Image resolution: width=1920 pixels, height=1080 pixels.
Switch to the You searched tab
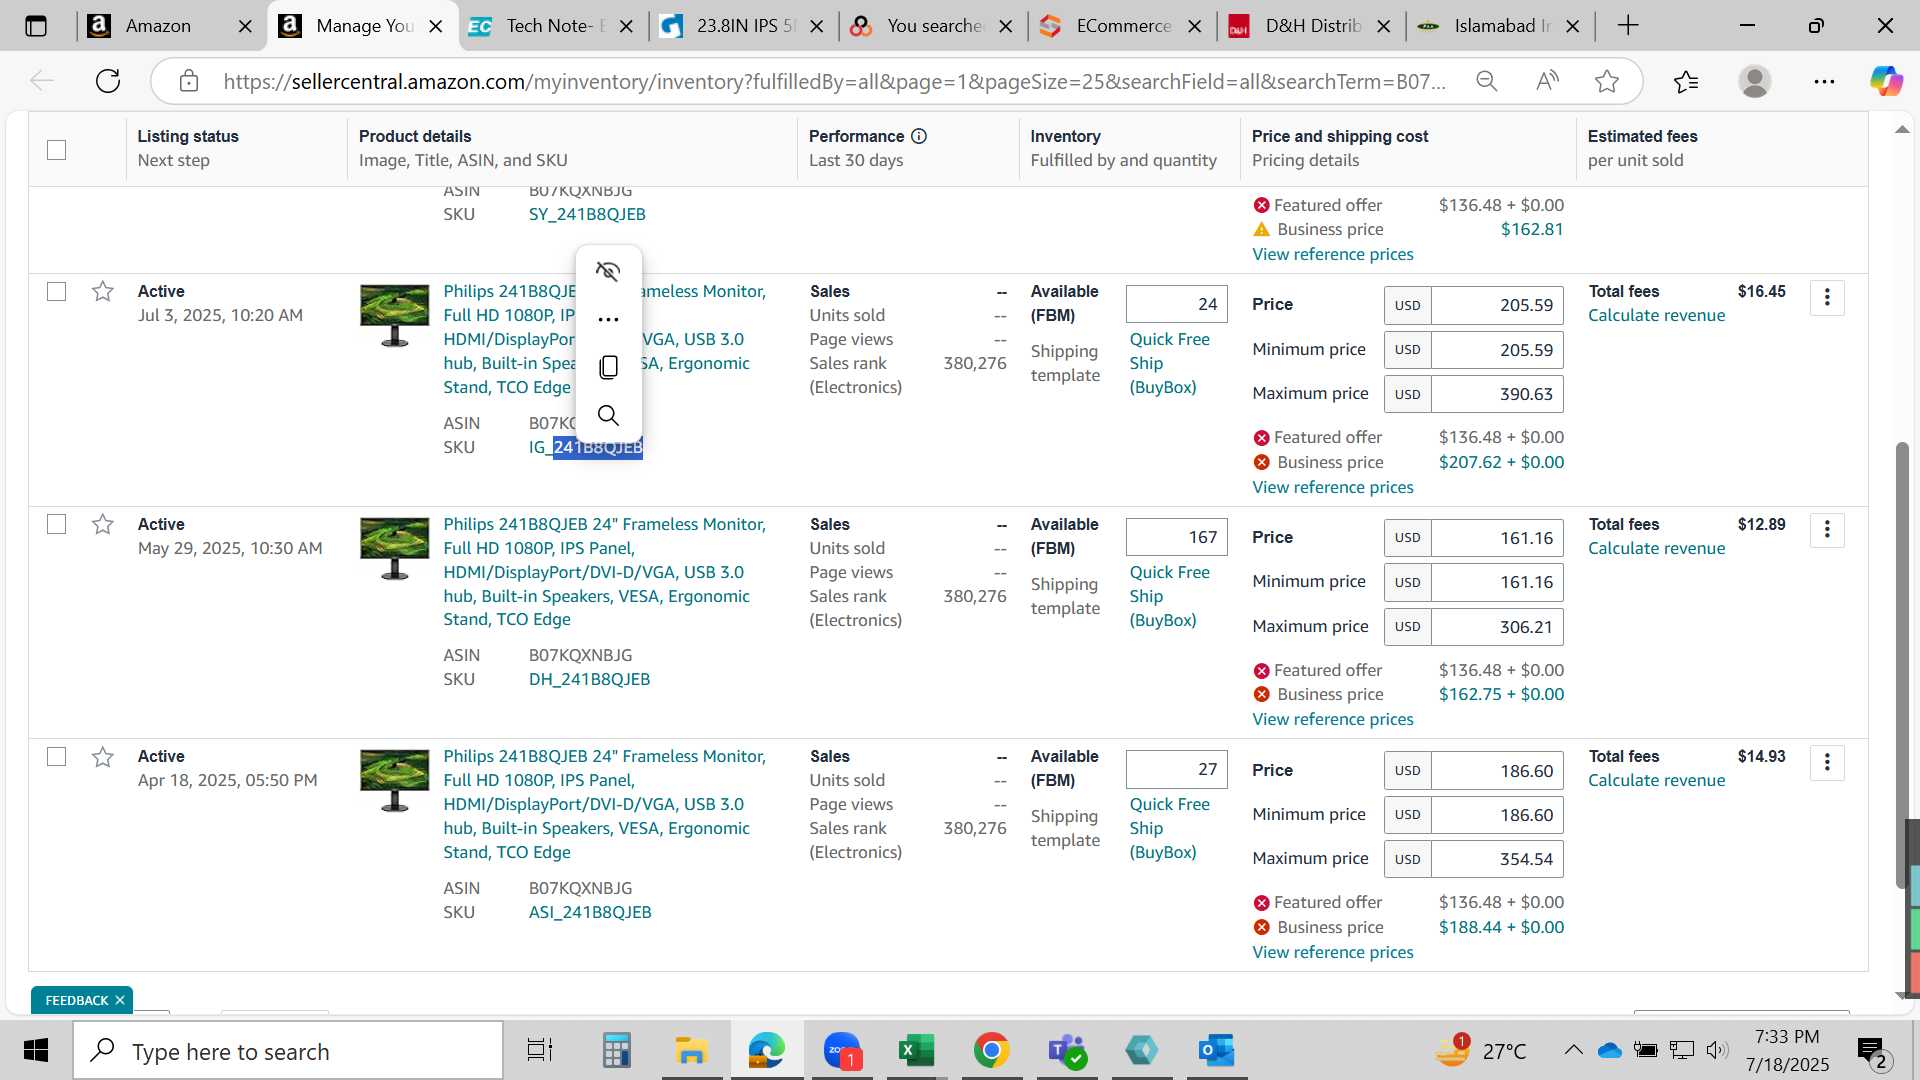(932, 26)
